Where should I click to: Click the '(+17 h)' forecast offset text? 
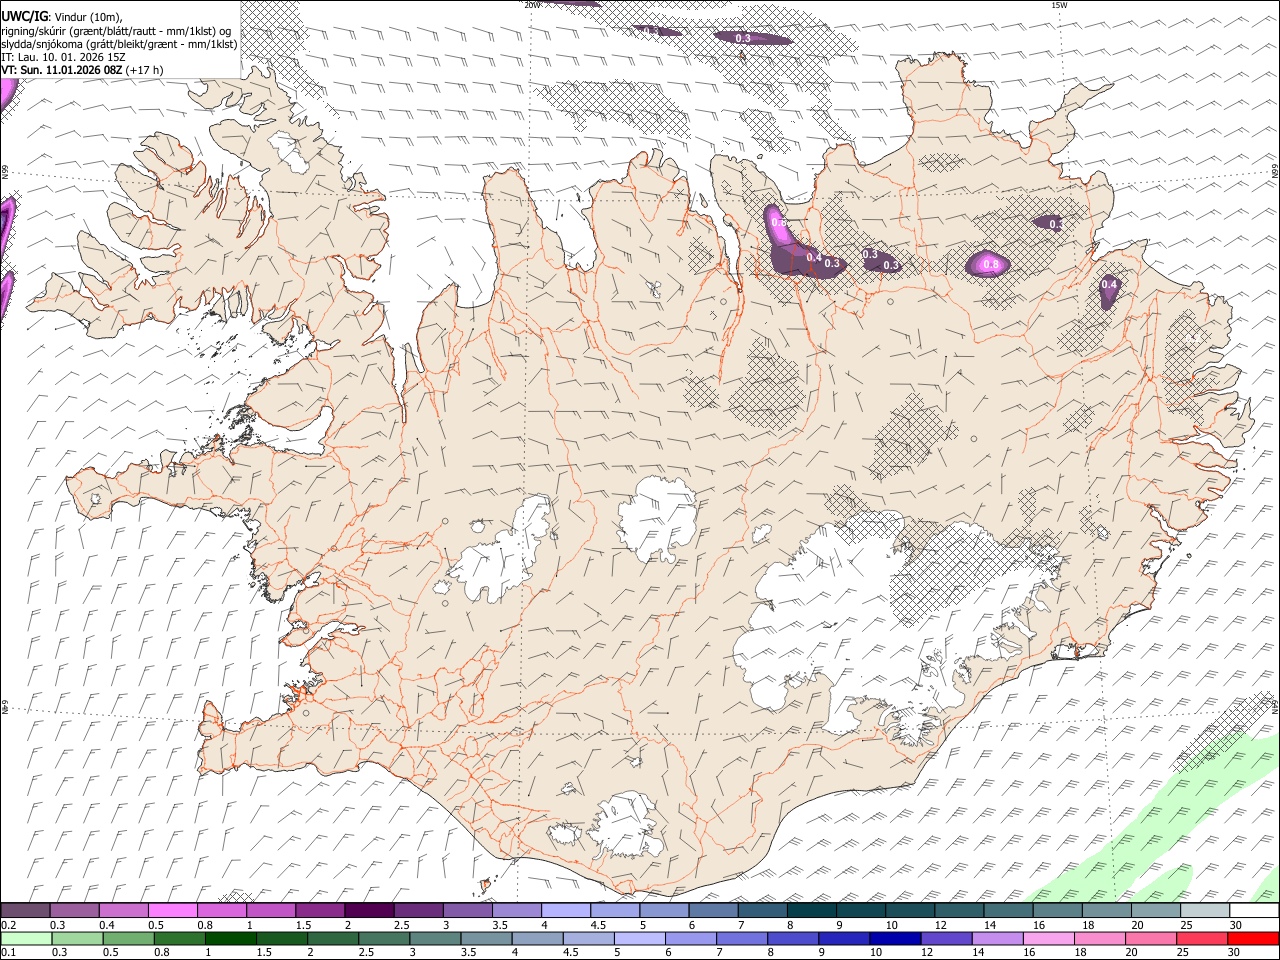[x=145, y=70]
